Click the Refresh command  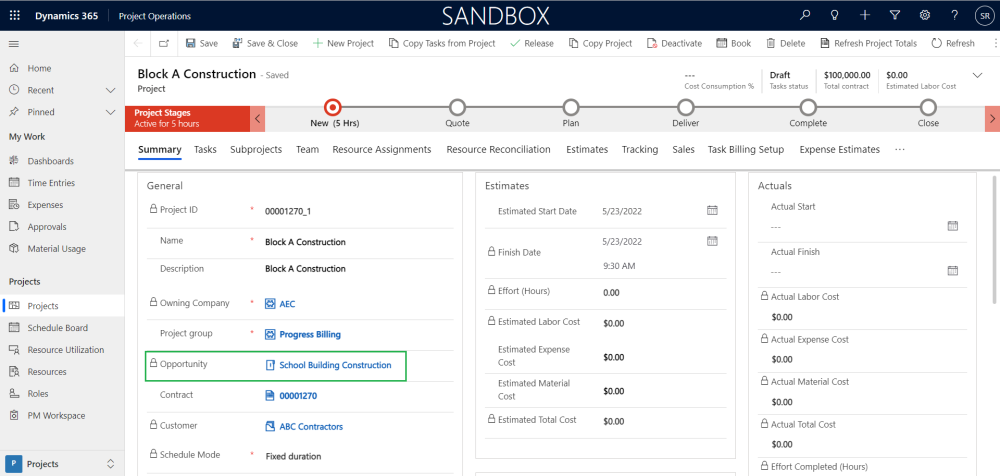953,43
